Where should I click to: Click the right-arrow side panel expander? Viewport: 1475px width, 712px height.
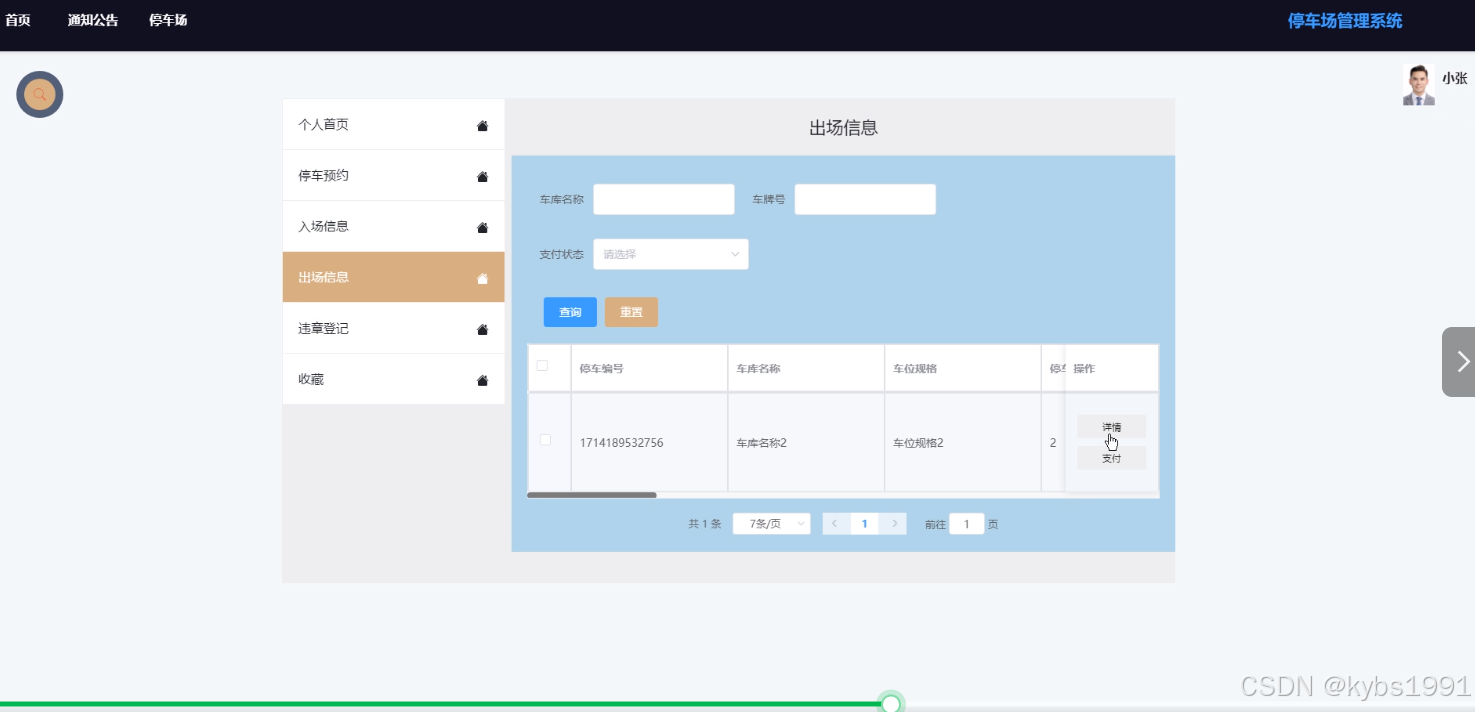1459,362
